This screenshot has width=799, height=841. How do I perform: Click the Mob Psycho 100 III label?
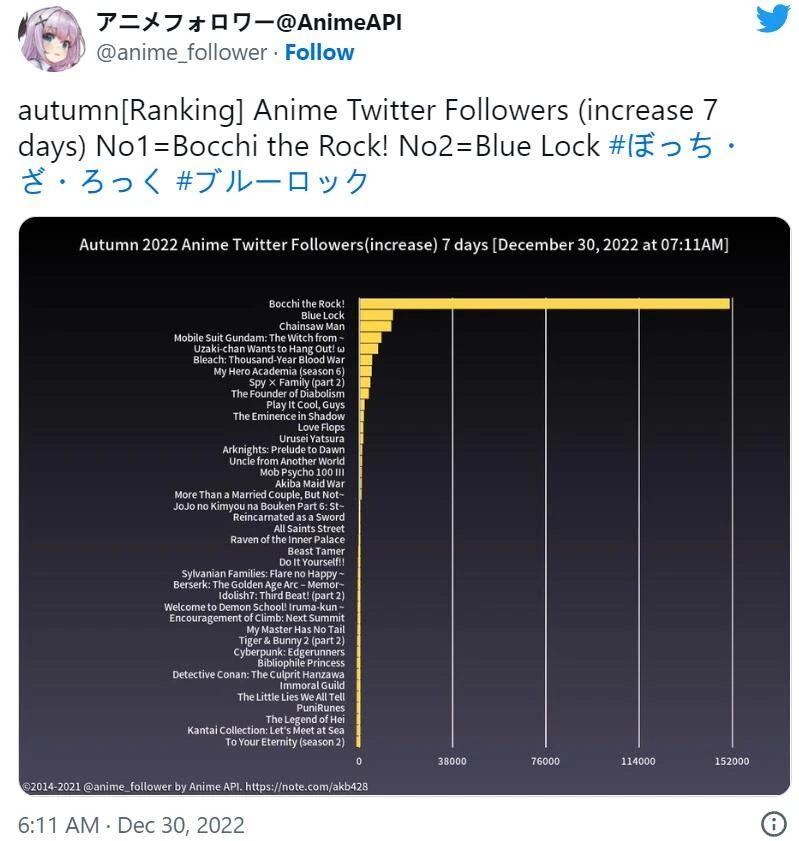pyautogui.click(x=302, y=472)
